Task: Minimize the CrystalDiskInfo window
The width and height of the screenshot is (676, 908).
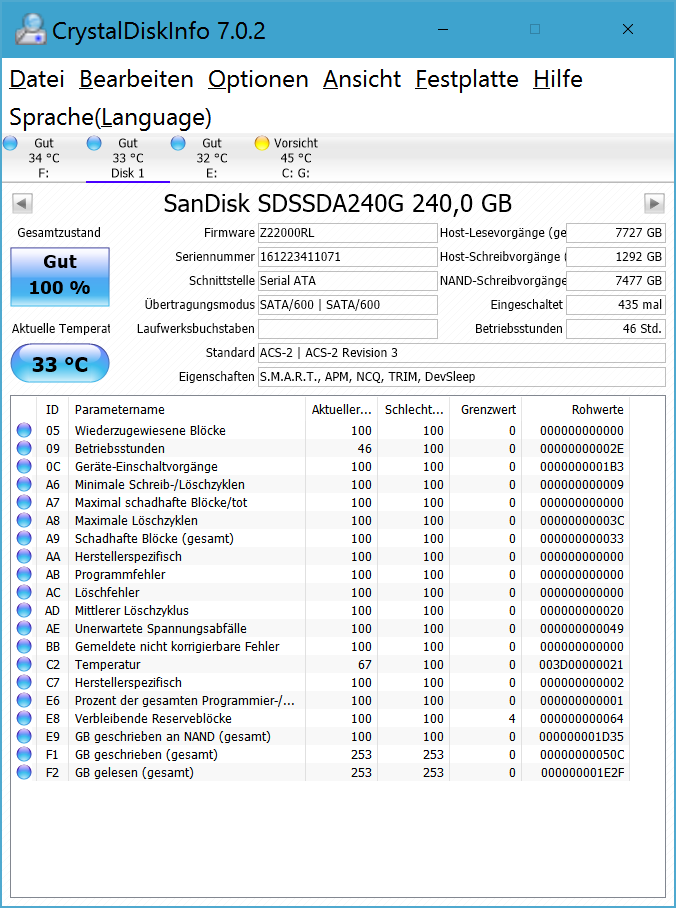Action: [x=443, y=29]
